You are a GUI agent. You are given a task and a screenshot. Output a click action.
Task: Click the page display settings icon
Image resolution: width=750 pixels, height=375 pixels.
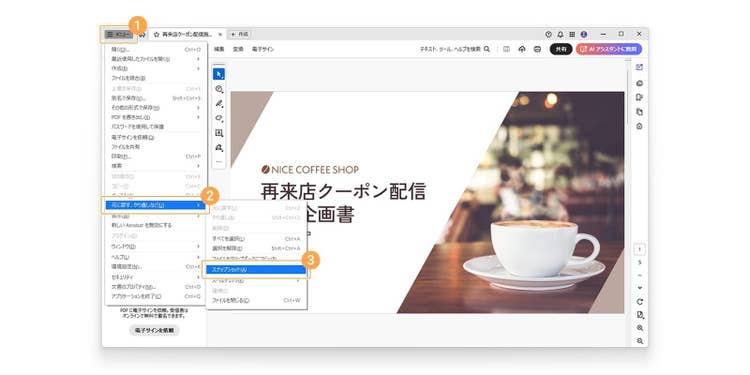click(x=640, y=315)
